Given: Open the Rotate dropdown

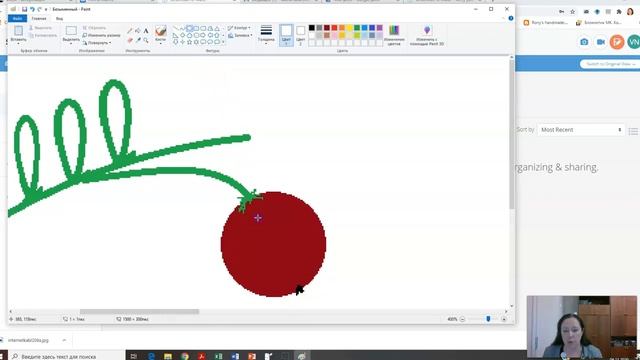Looking at the screenshot, I should point(97,42).
